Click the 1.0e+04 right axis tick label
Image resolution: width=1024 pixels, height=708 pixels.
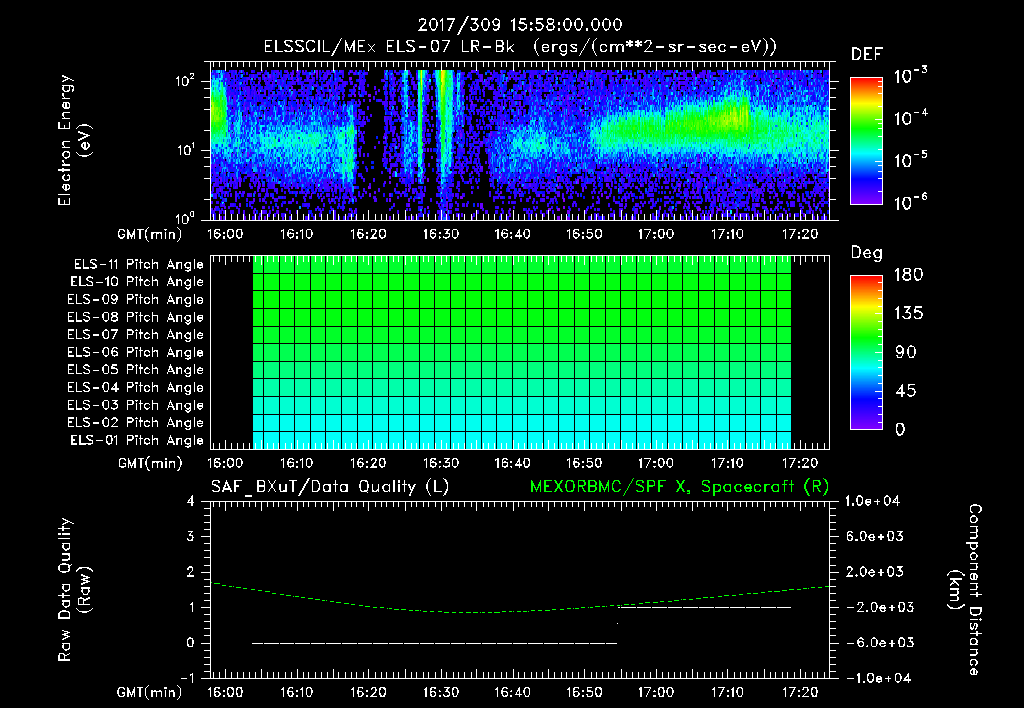pos(874,501)
